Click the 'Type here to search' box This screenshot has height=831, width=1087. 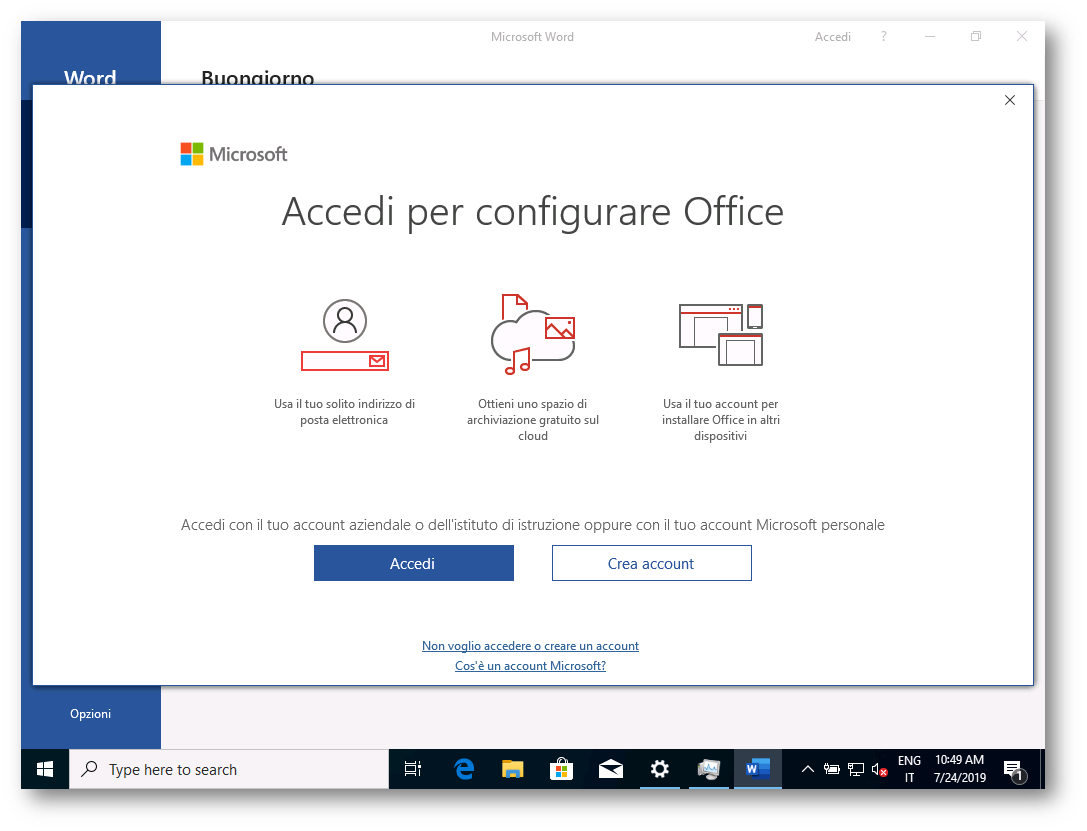(229, 769)
